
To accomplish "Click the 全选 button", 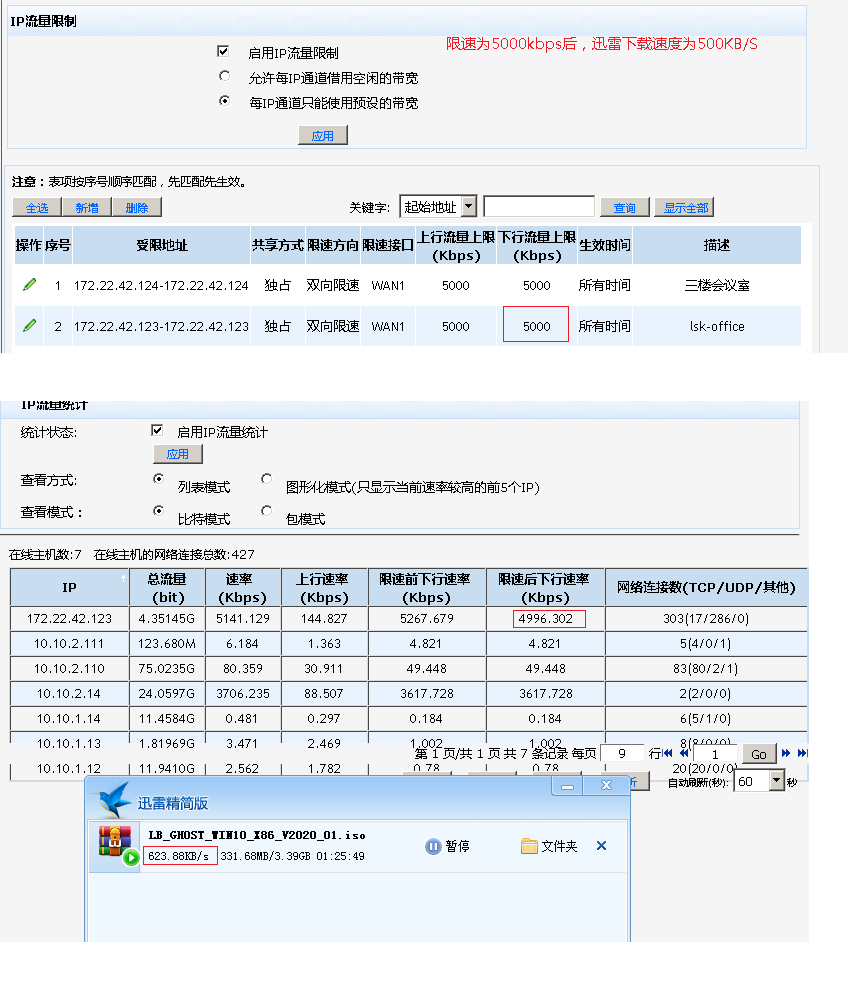I will coord(37,207).
